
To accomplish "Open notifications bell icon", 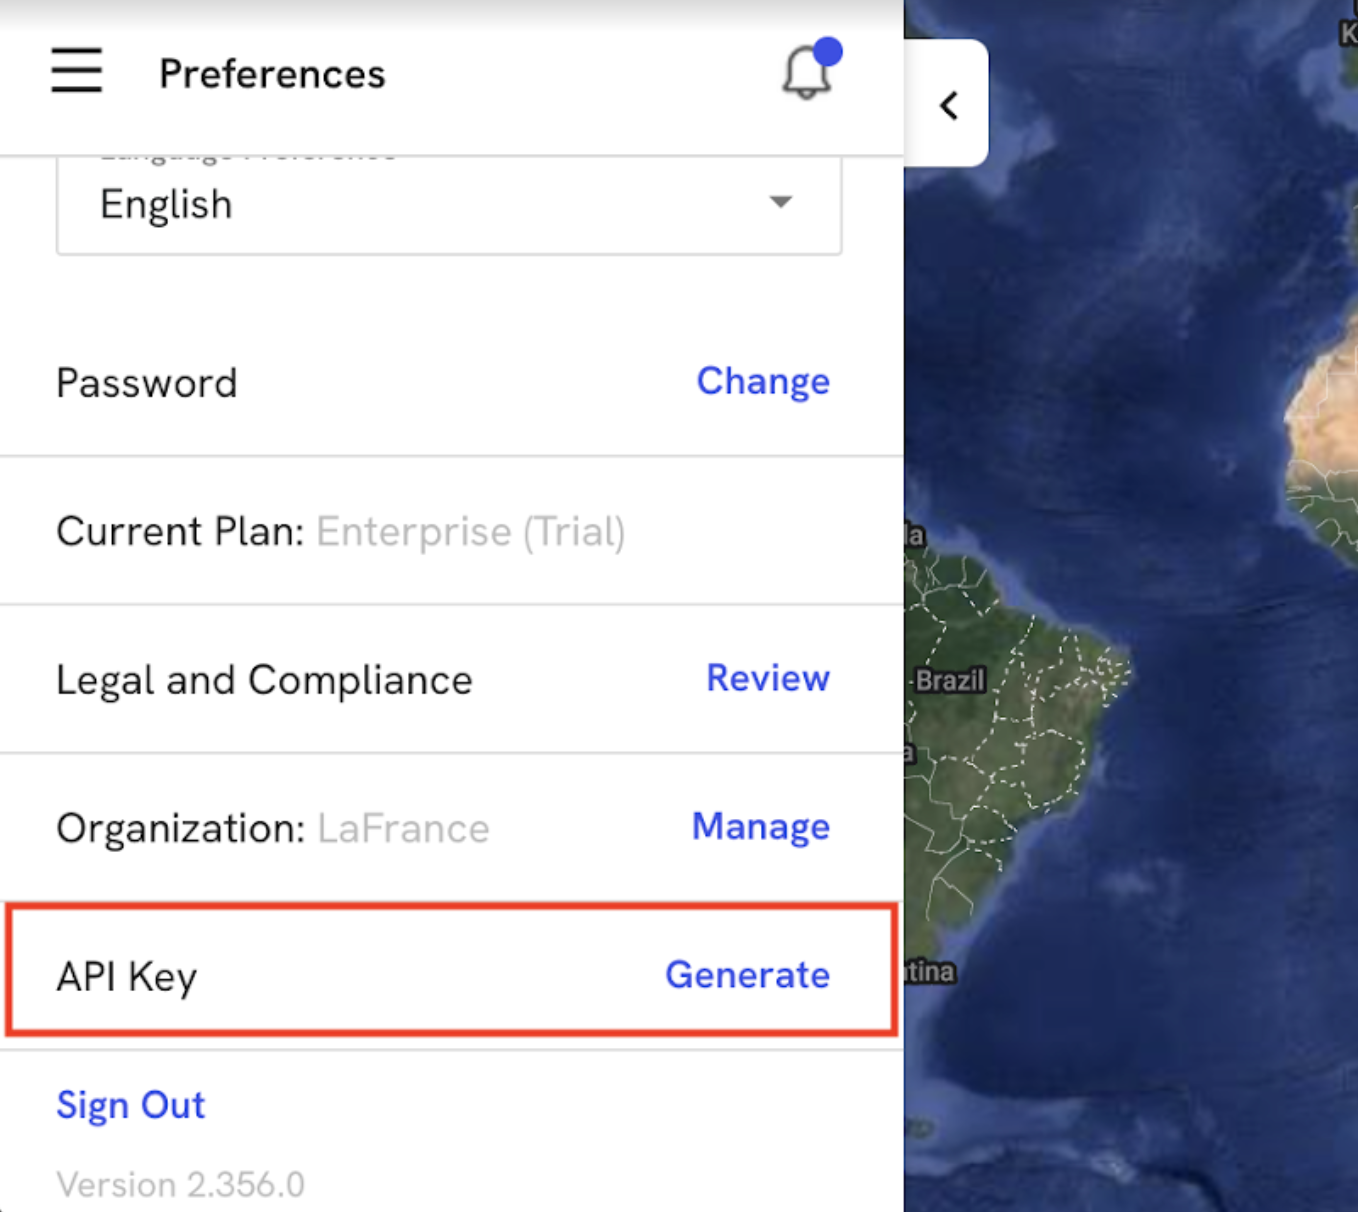I will tap(807, 73).
